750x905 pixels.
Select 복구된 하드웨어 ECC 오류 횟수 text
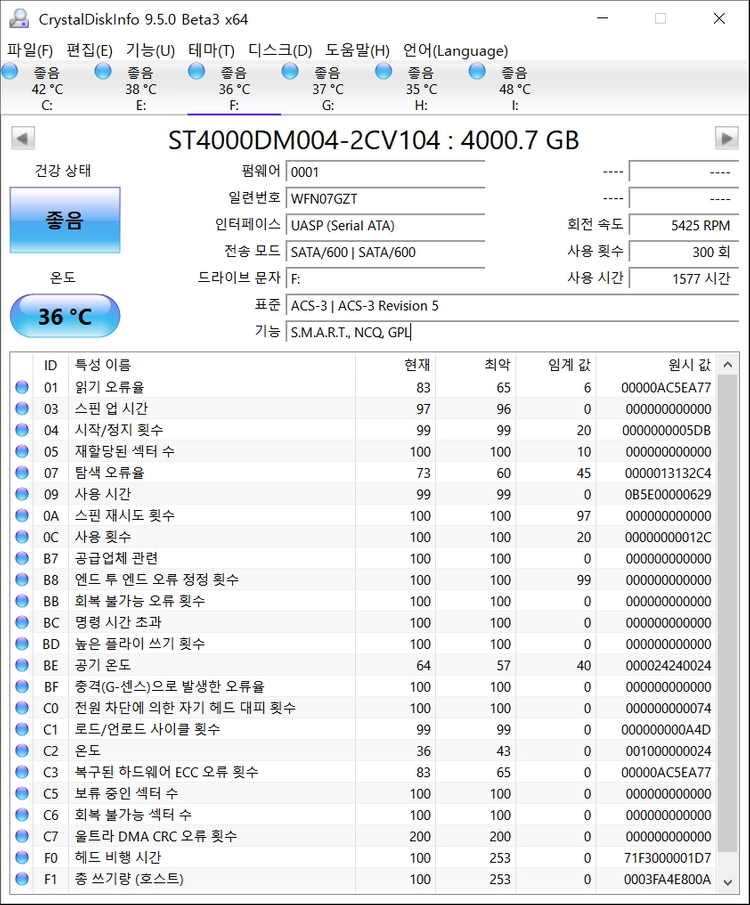[x=166, y=772]
